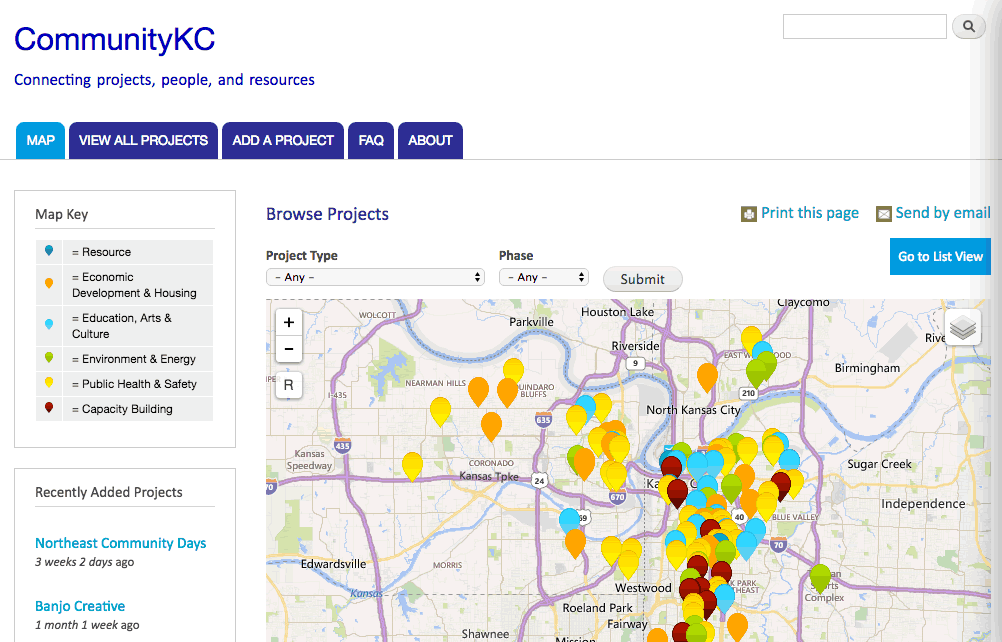Click the Send by email link
Screen dimensions: 1002x642
943,213
